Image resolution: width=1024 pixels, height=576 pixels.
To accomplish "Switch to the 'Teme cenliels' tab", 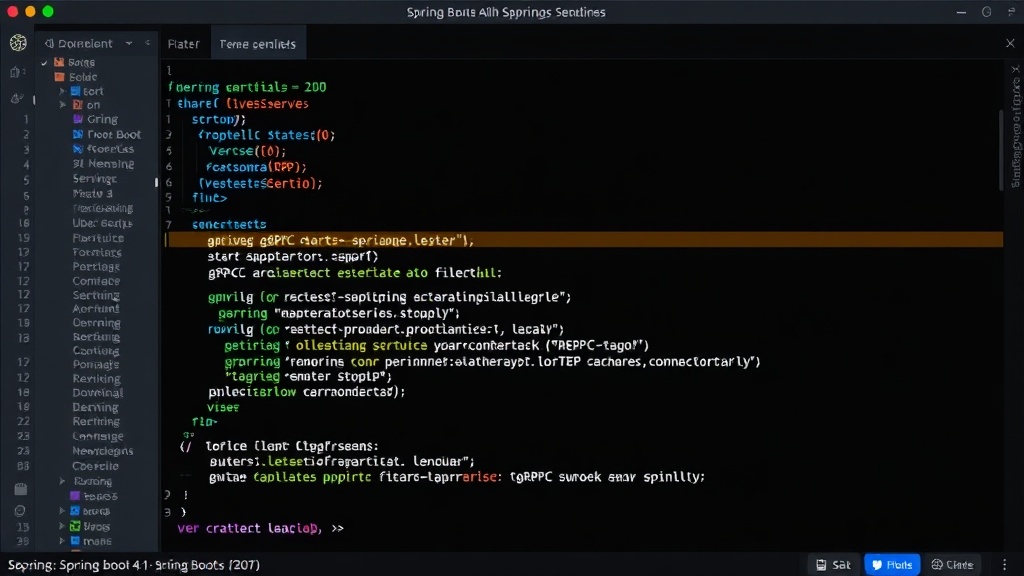I will pyautogui.click(x=258, y=44).
